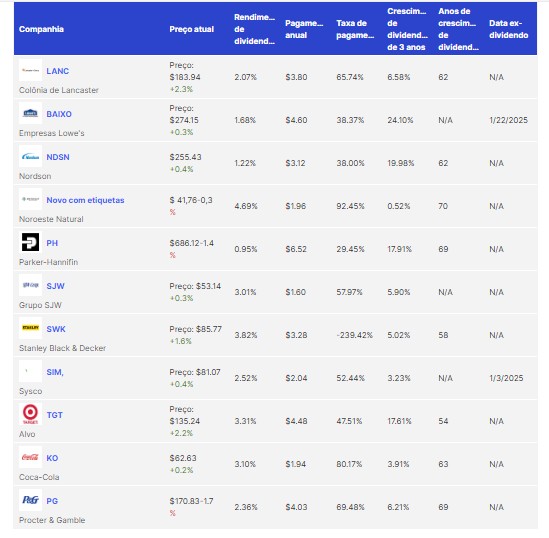Click the Noroeste Natural company logo

tap(30, 200)
